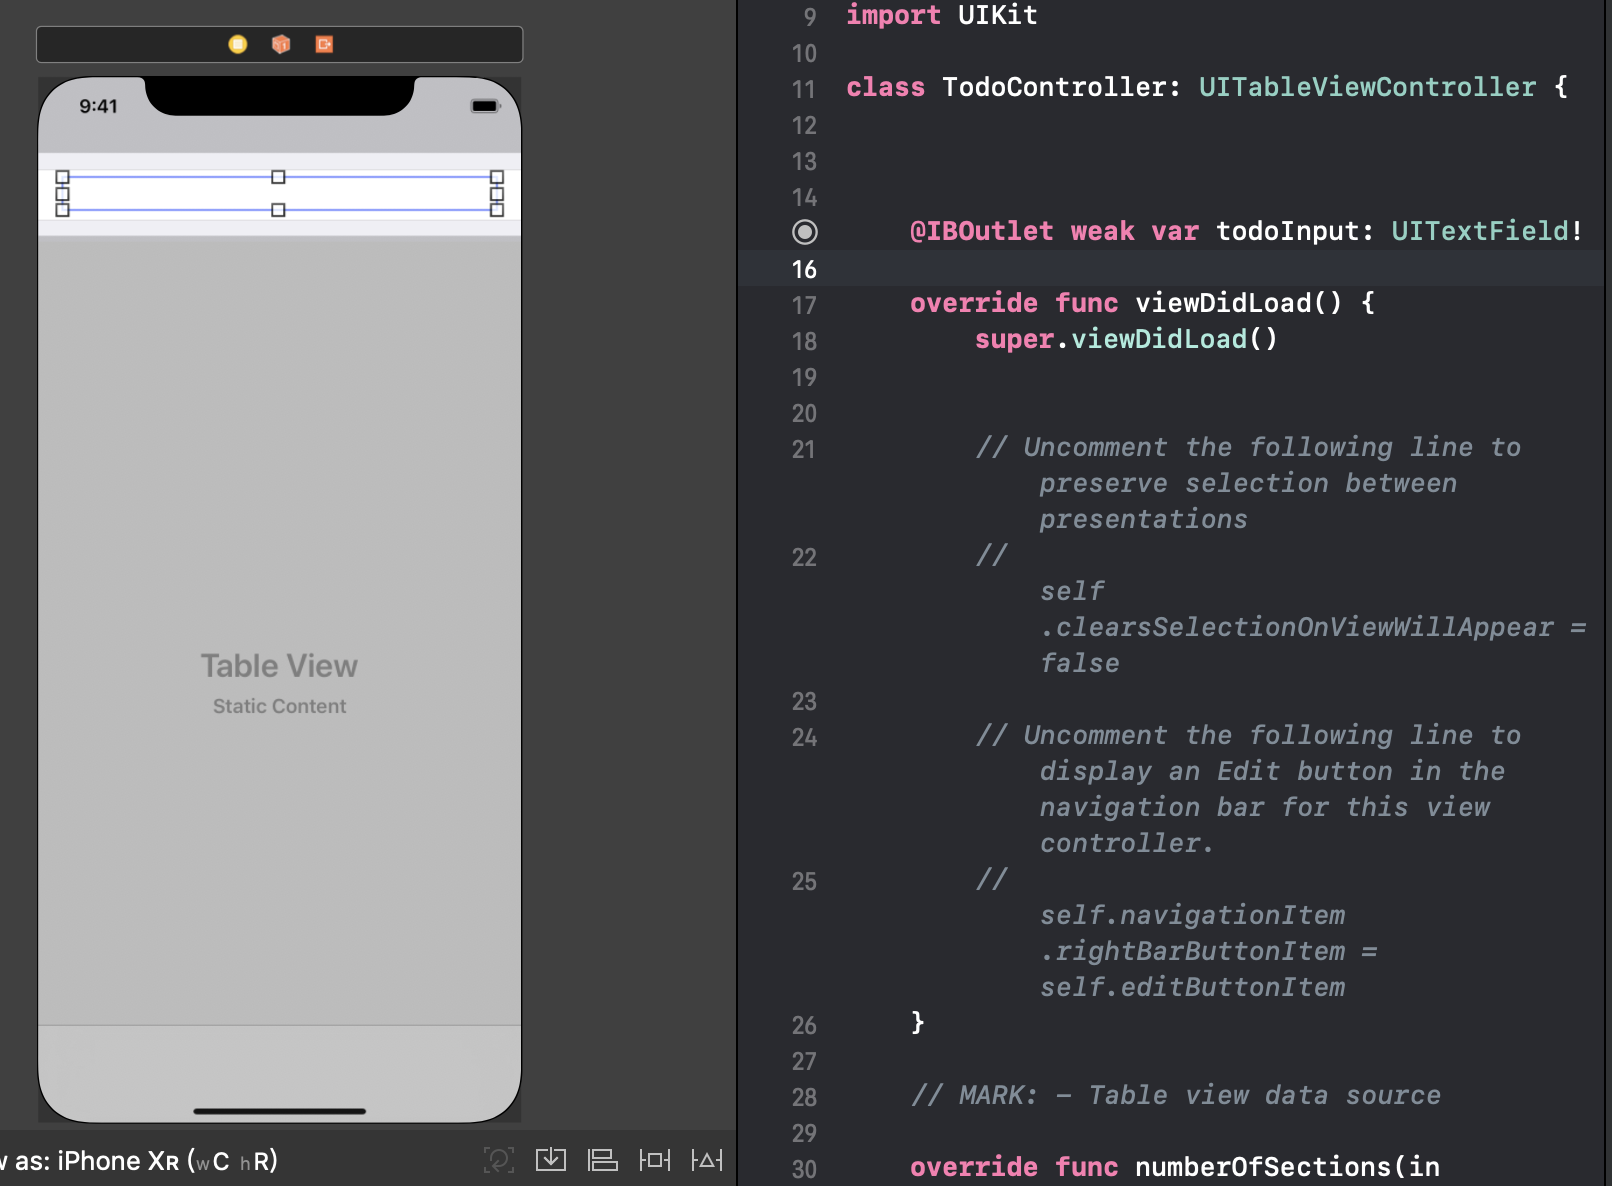Click the Embed In icon in canvas bar
Screen dimensions: 1612x1186
click(551, 1160)
